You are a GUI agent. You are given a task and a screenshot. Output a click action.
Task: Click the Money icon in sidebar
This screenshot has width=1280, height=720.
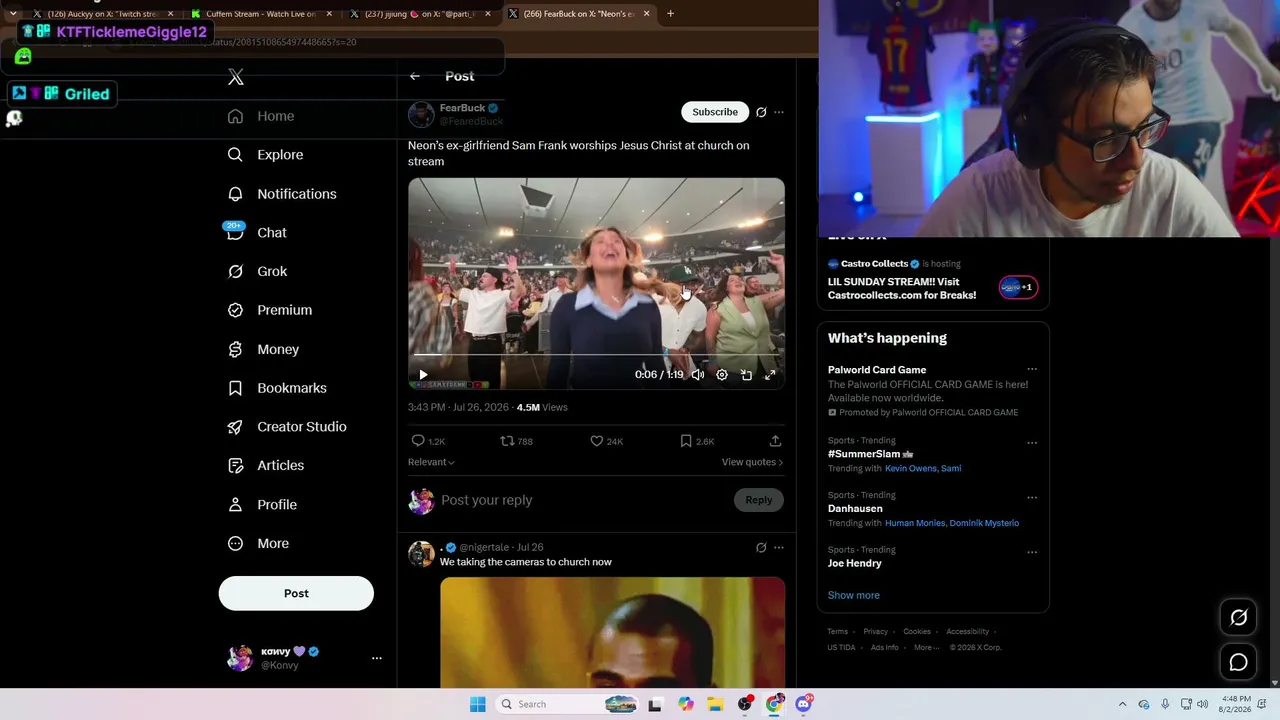tap(235, 349)
